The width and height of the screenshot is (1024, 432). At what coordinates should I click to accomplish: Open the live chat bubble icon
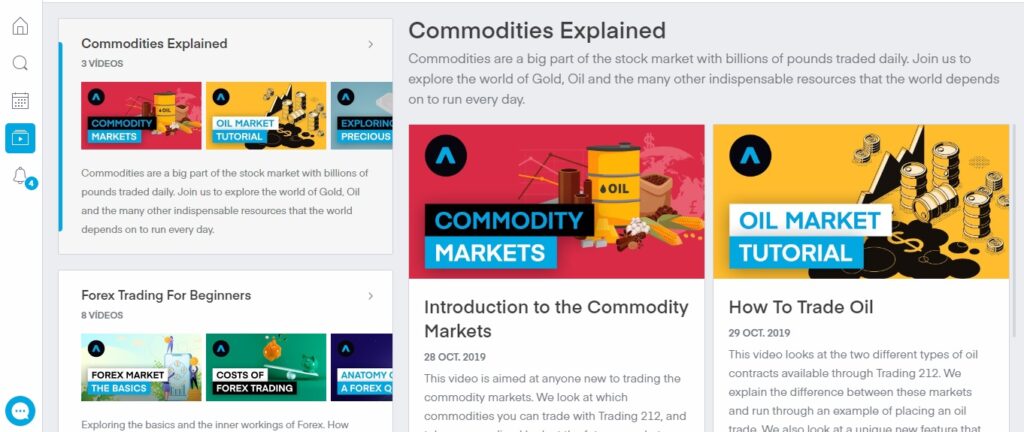(x=20, y=410)
